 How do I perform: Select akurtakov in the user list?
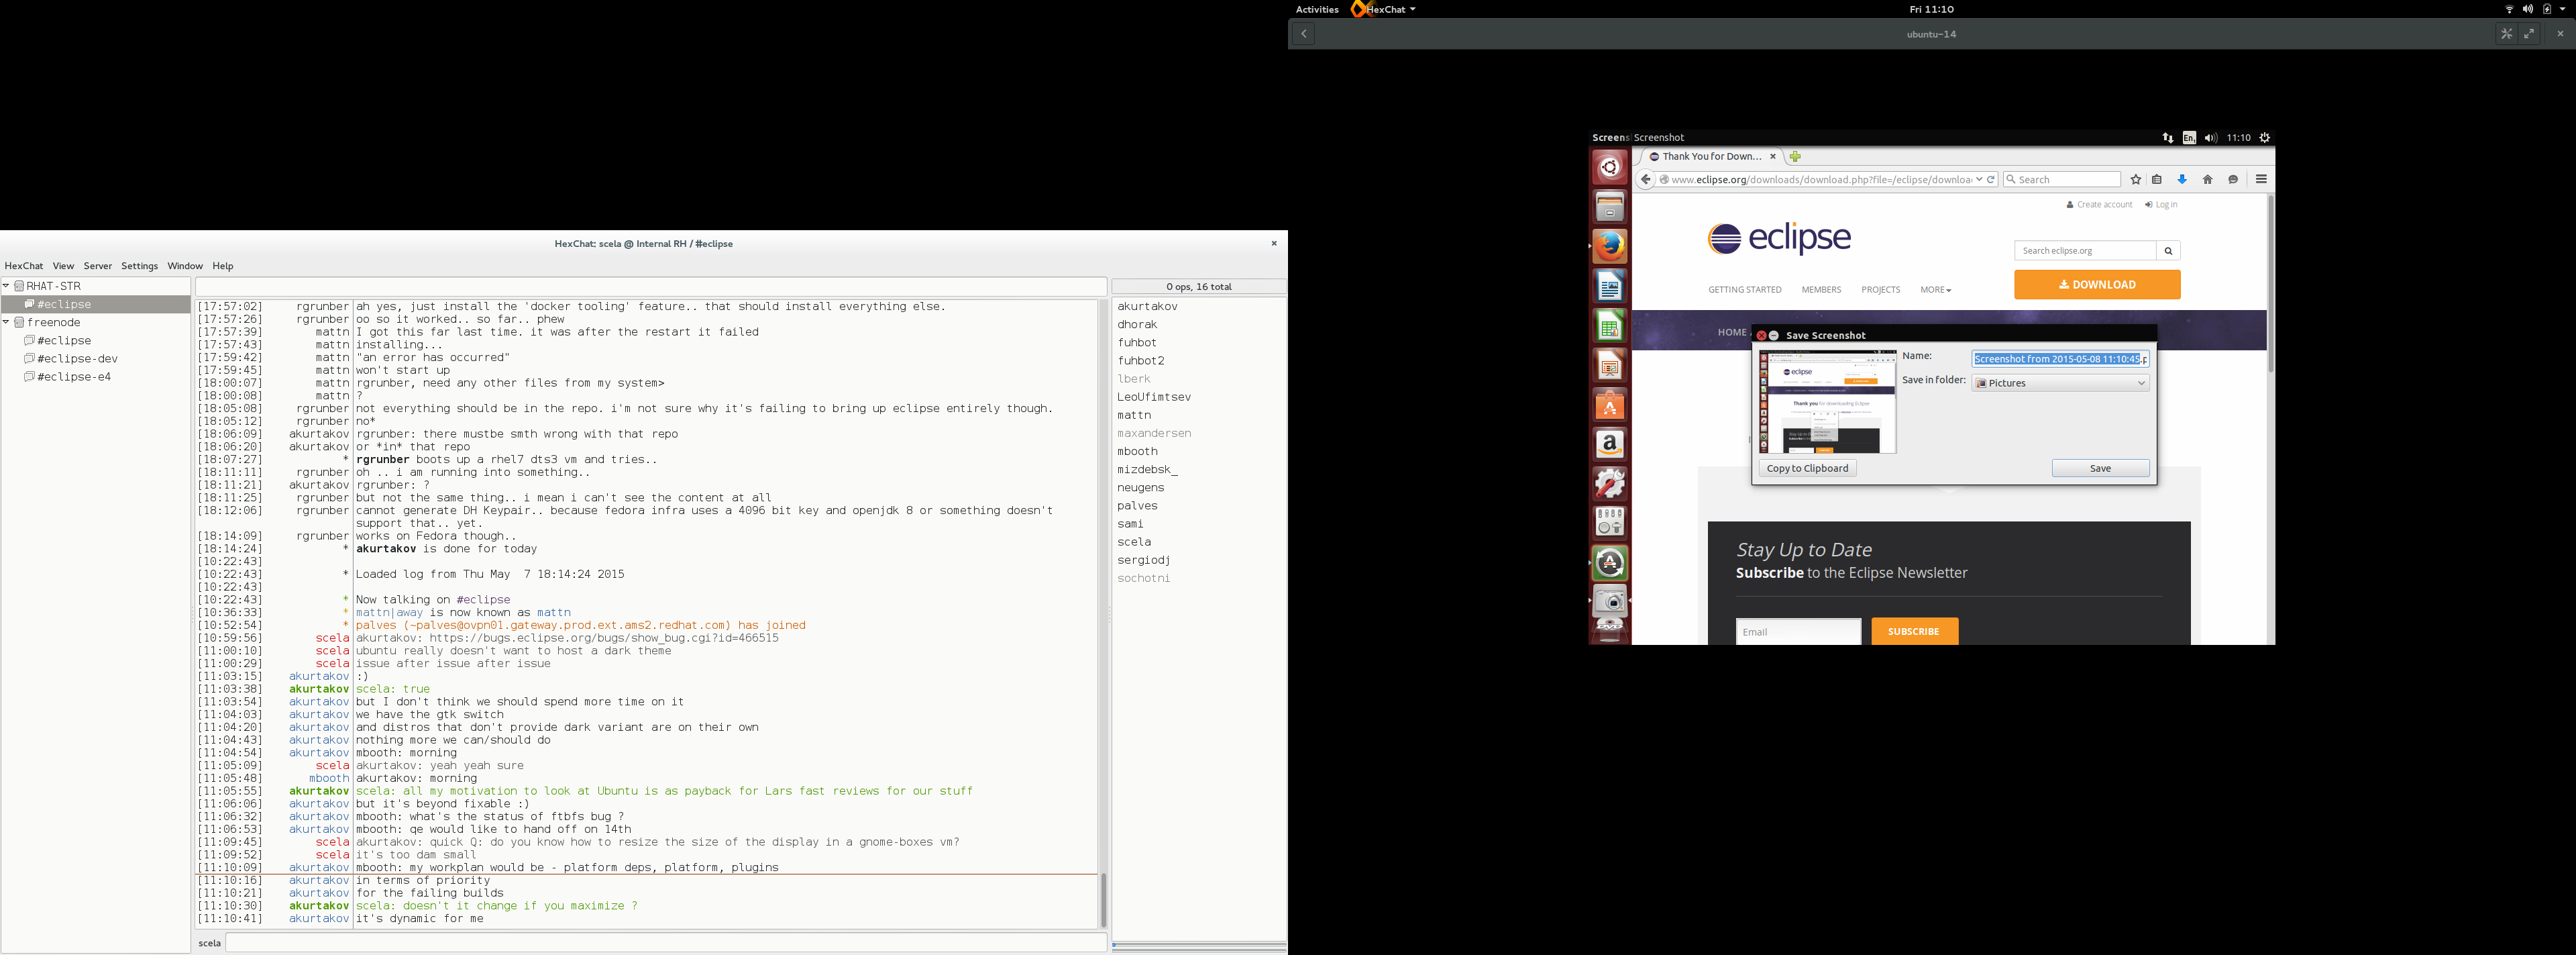1147,307
